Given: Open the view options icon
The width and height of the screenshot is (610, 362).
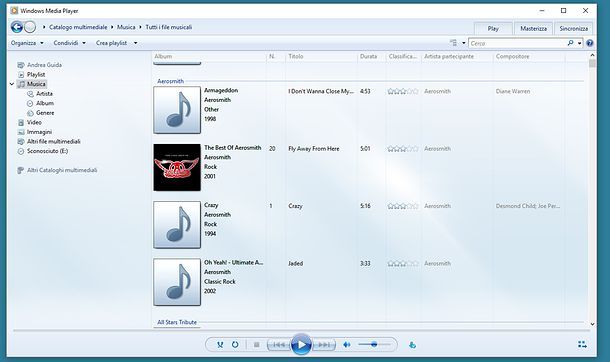Looking at the screenshot, I should pos(453,43).
